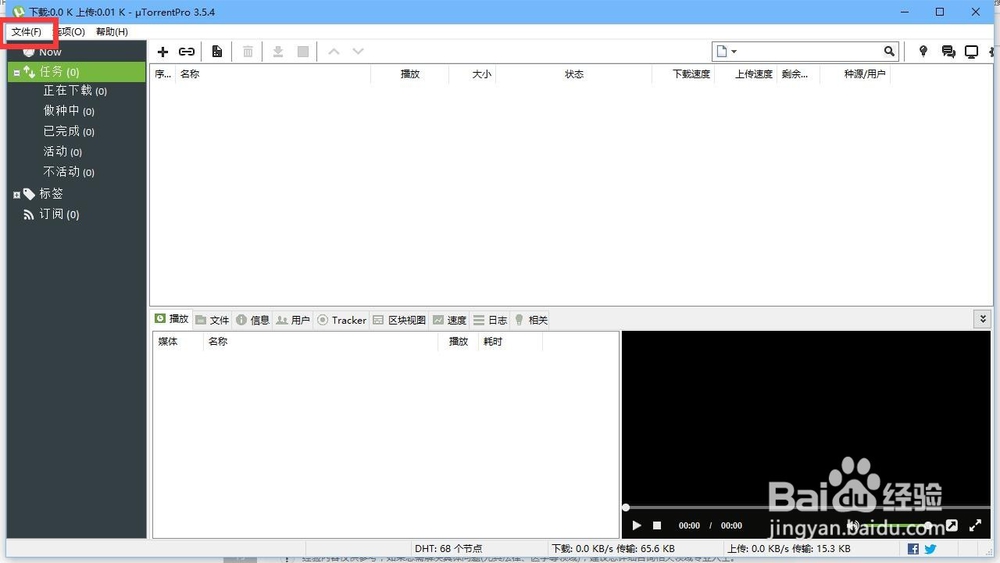Click the Add Torrent from URL link icon
The width and height of the screenshot is (1000, 563).
pyautogui.click(x=187, y=52)
